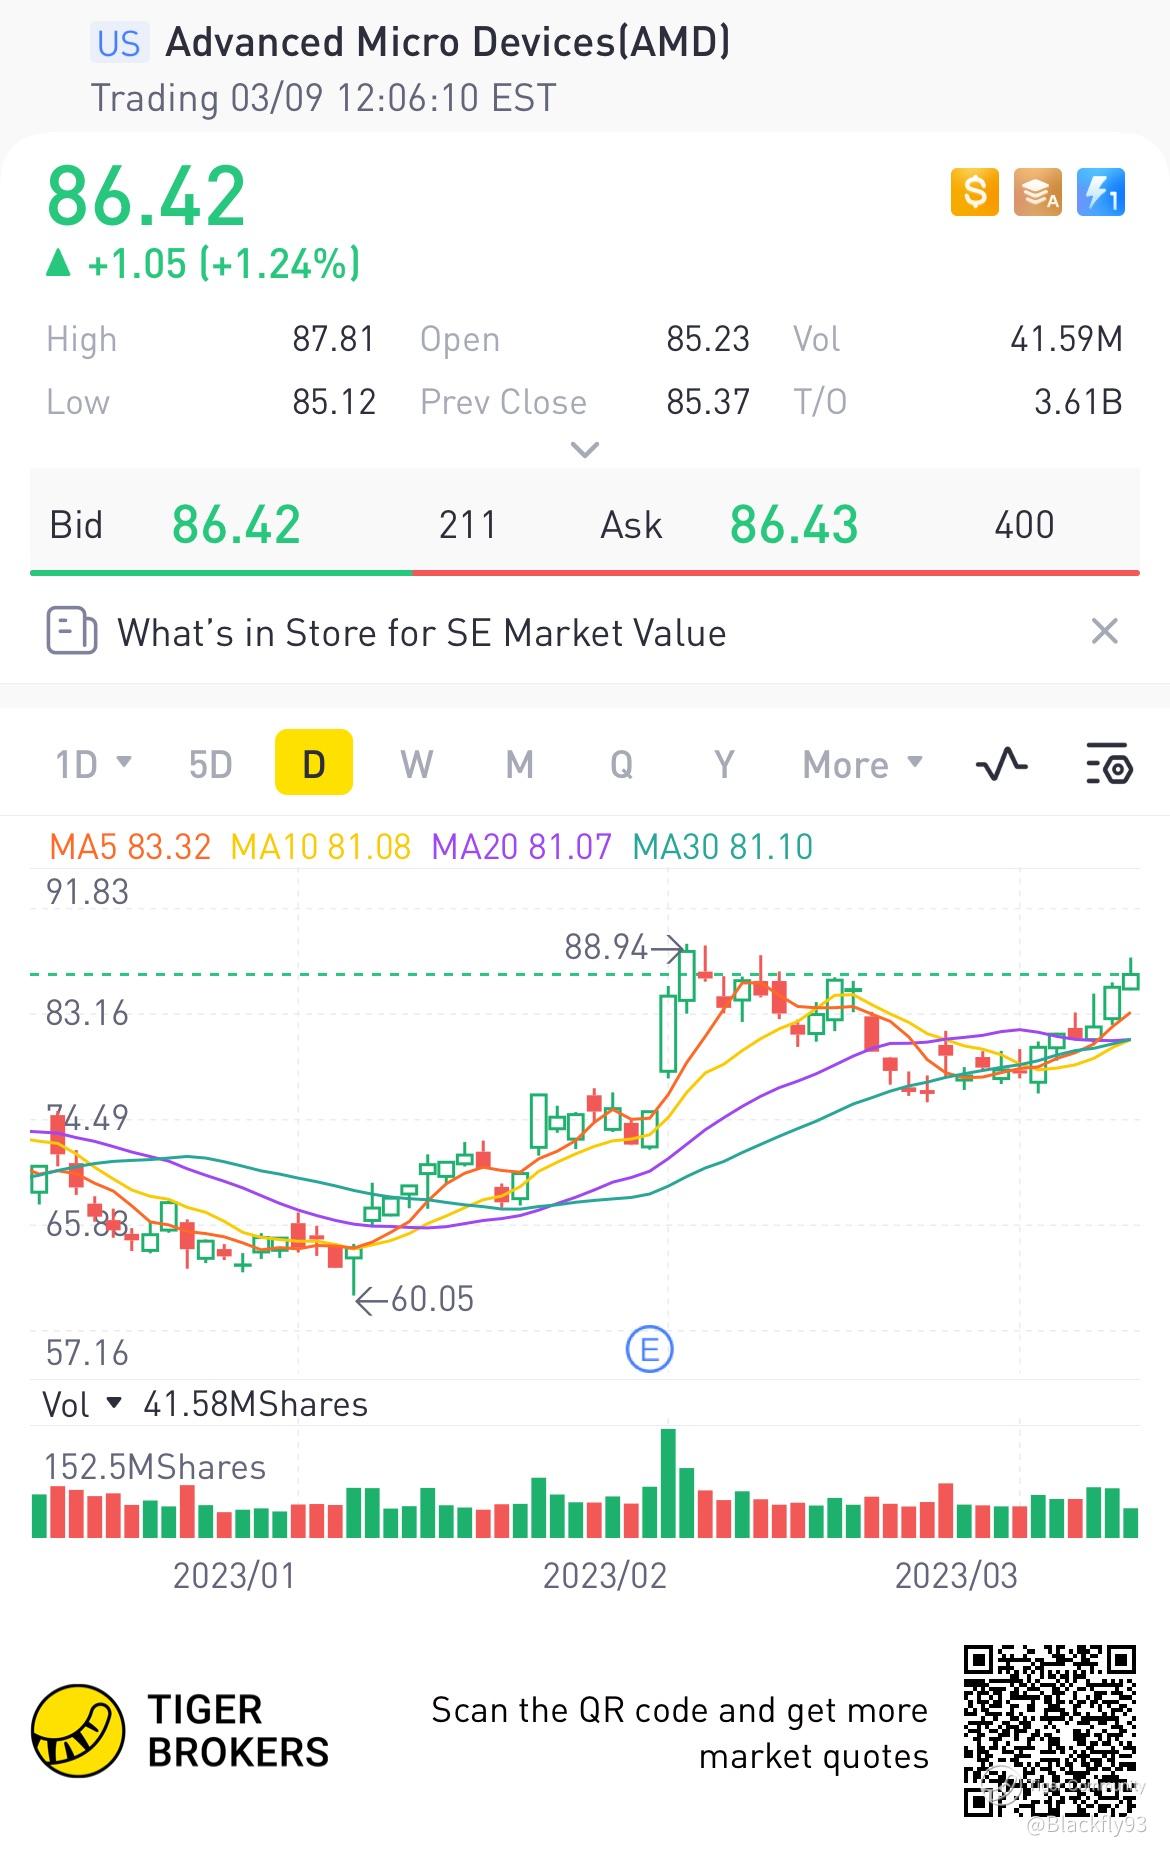This screenshot has width=1170, height=1851.
Task: Open the More timeframes dropdown
Action: coord(862,765)
